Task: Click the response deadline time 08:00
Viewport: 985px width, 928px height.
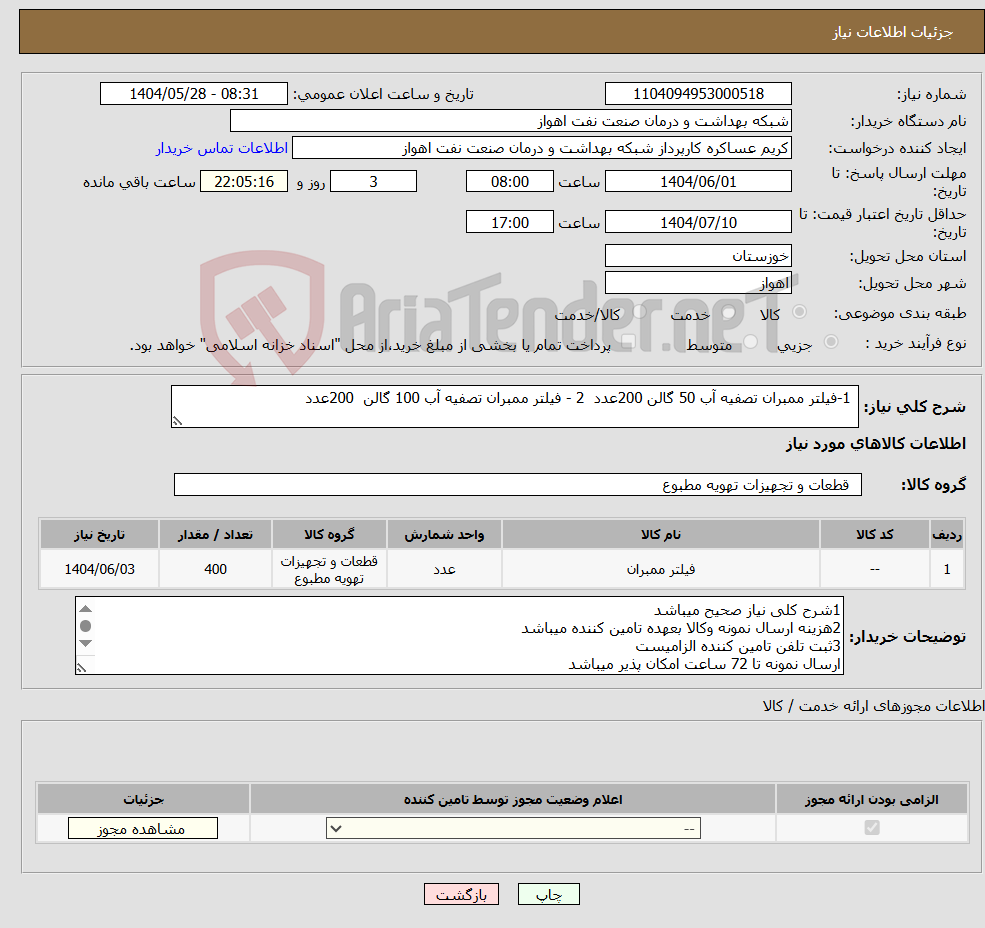Action: (x=509, y=182)
